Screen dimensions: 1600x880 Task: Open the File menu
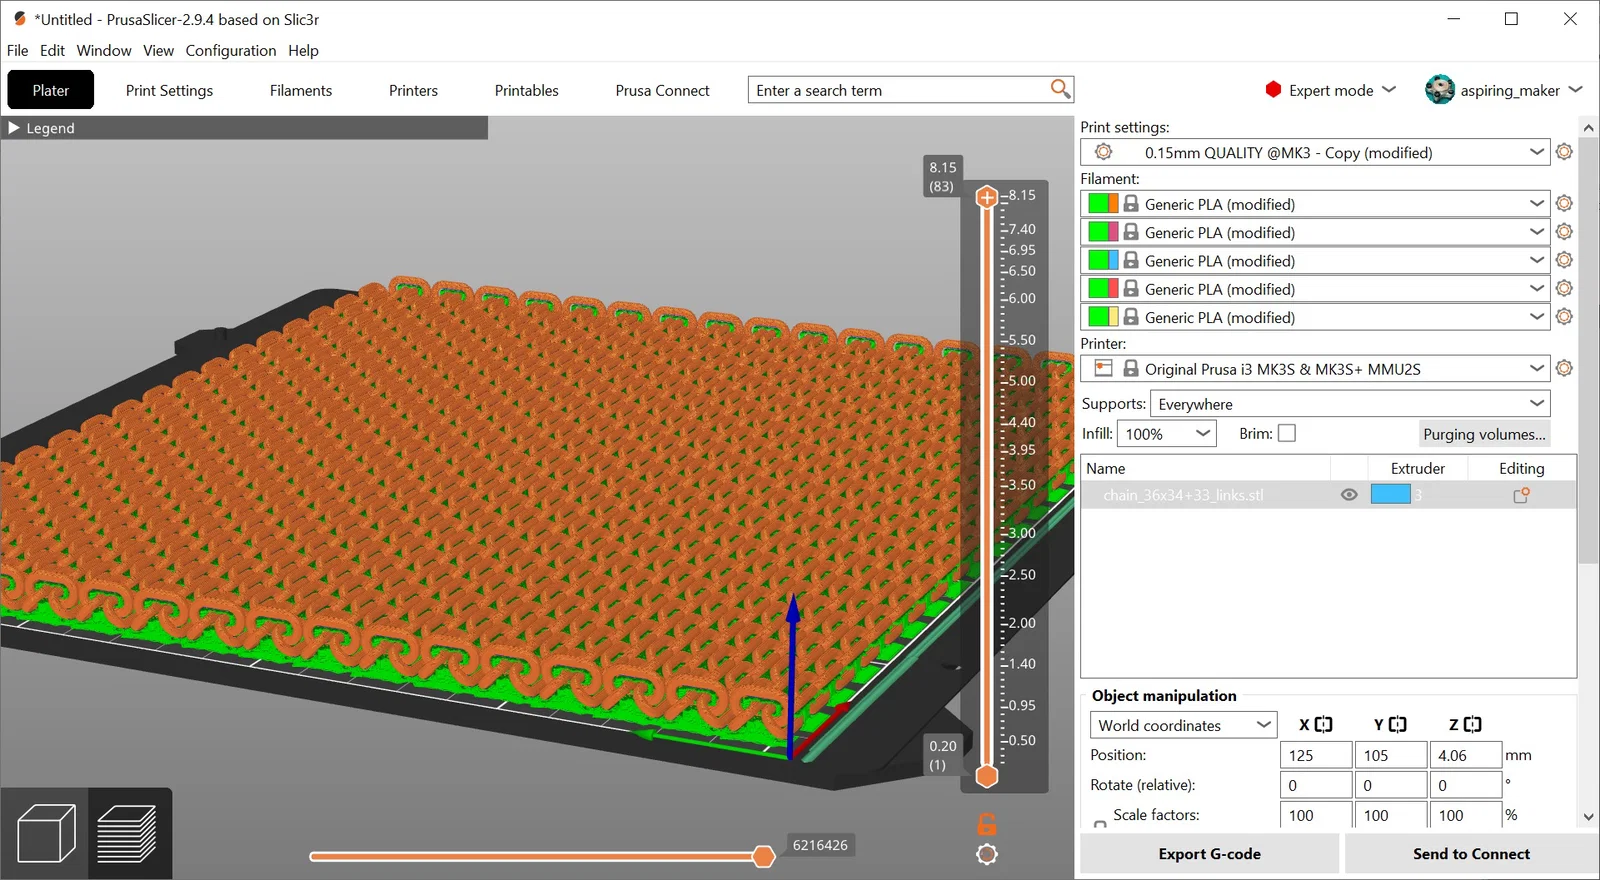(18, 50)
